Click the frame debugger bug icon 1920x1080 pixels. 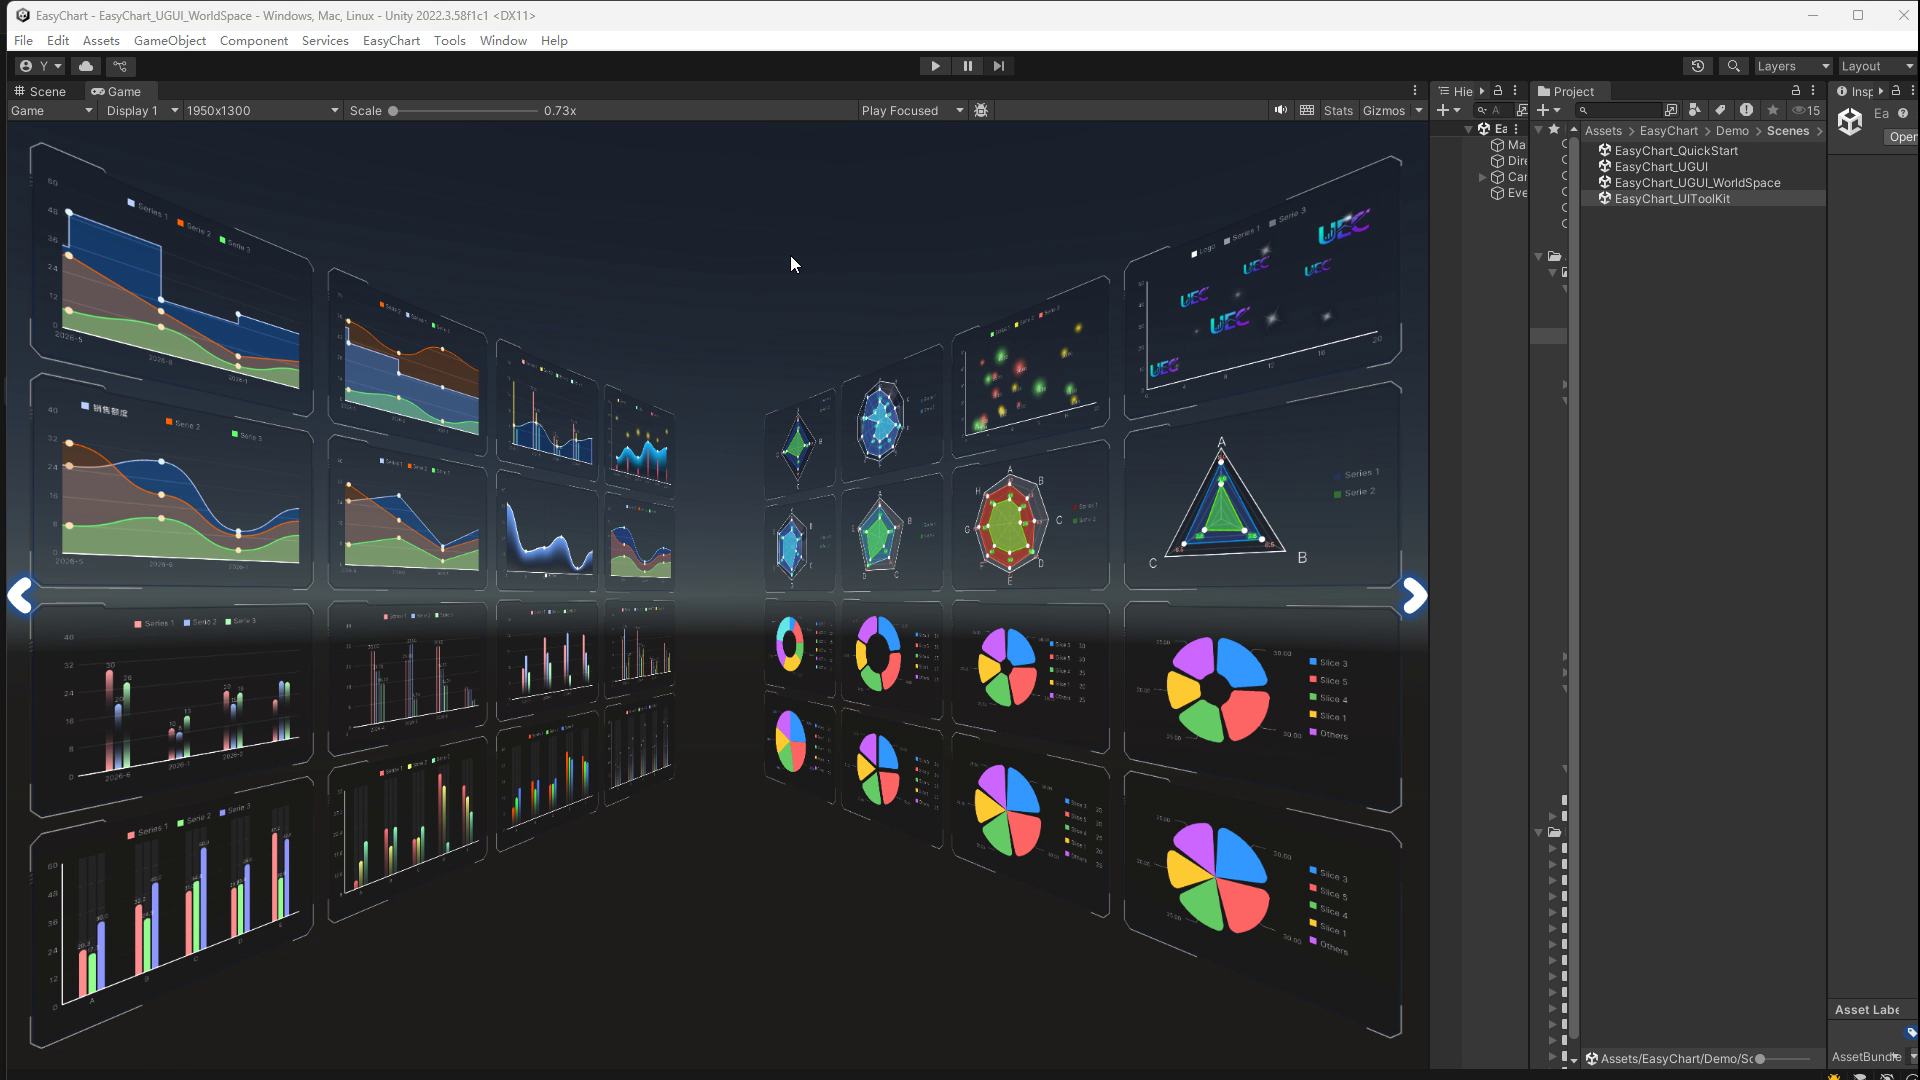point(981,111)
